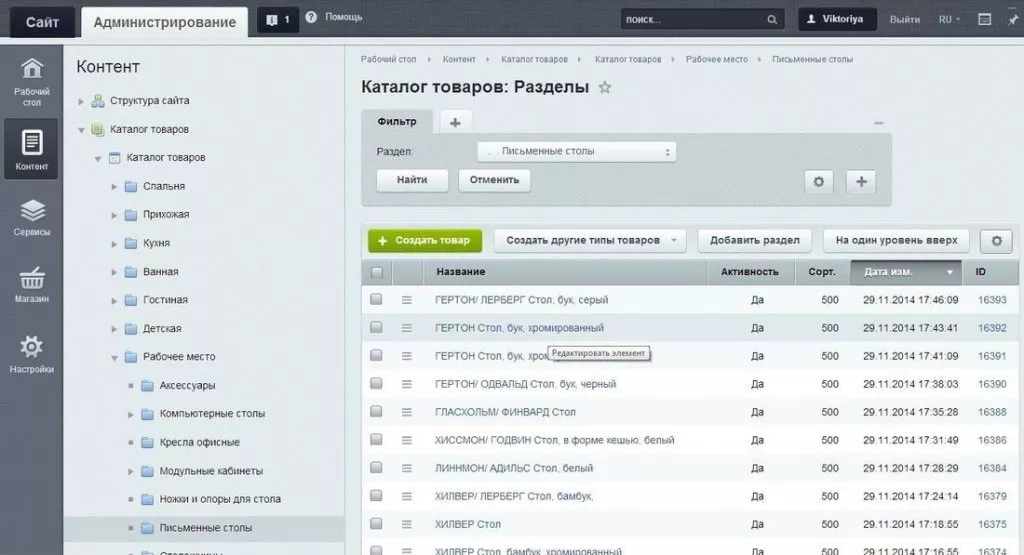Open the Рабочий стол sidebar section
The height and width of the screenshot is (555, 1024).
tap(32, 80)
